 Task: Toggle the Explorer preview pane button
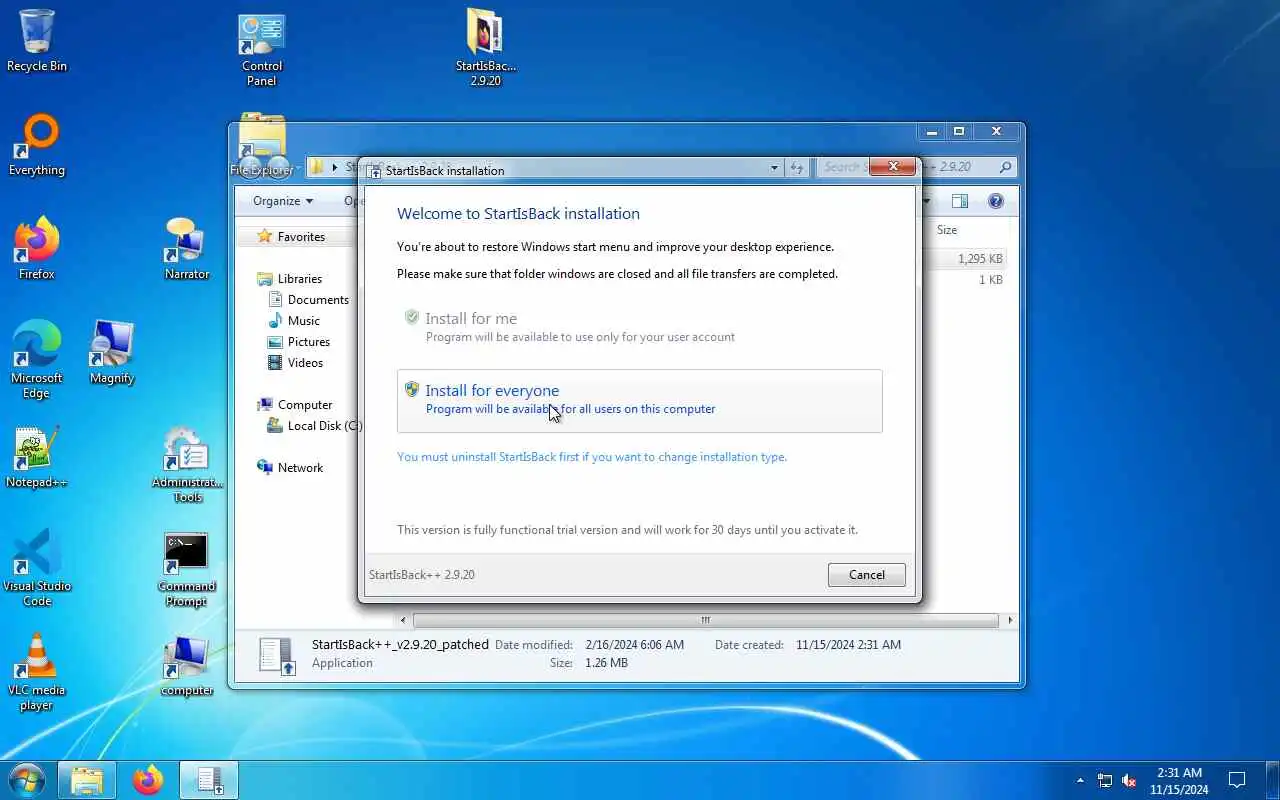[960, 201]
